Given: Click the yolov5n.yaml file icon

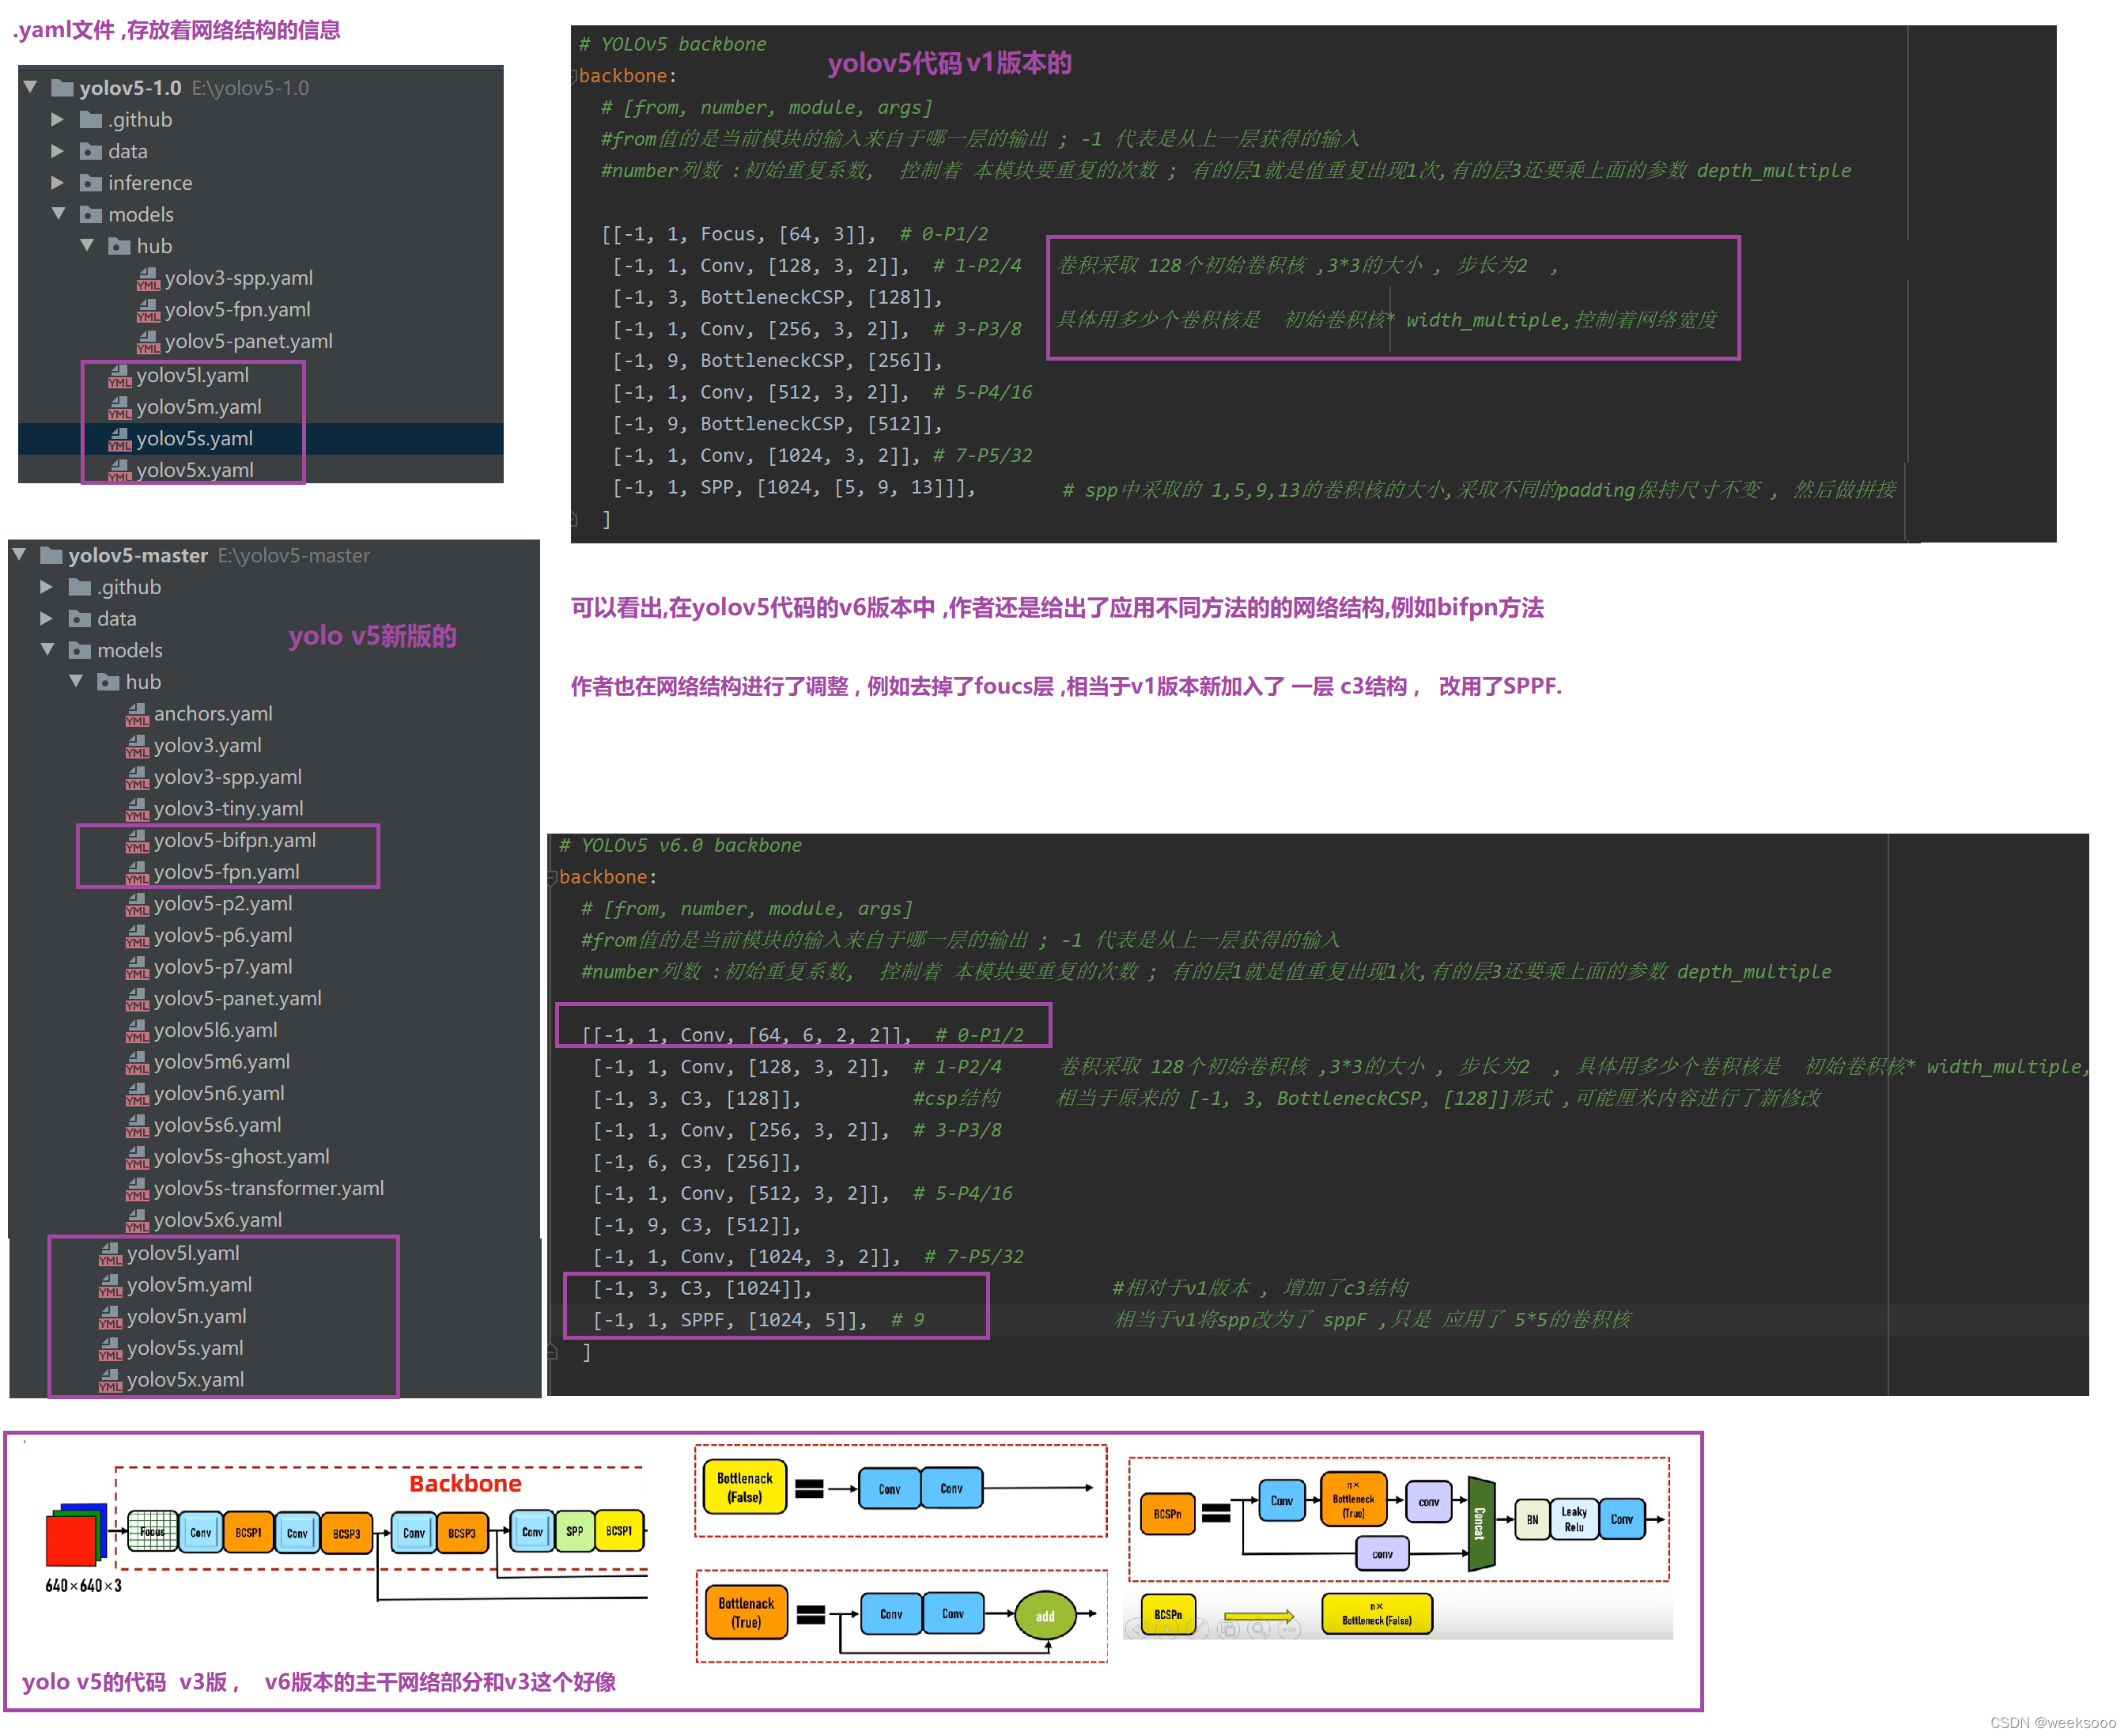Looking at the screenshot, I should point(110,1318).
